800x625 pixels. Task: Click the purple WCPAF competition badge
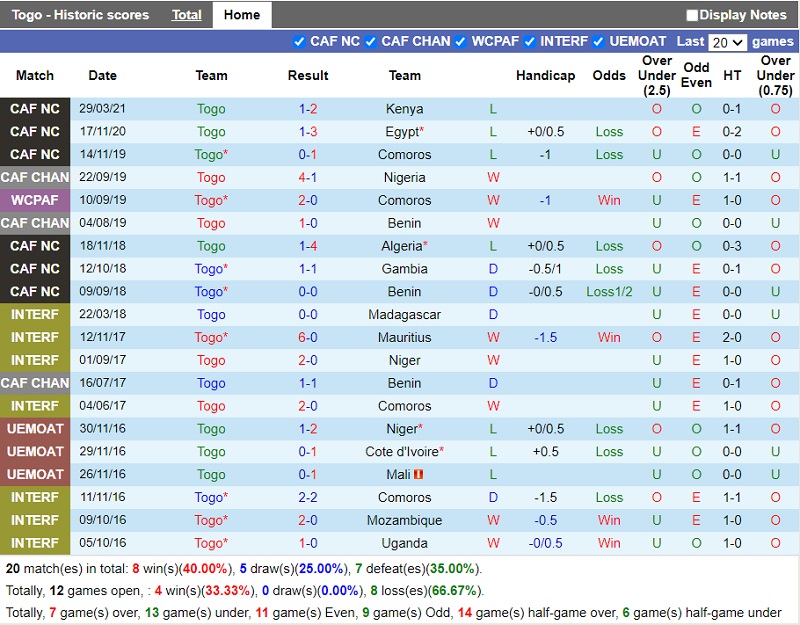(x=35, y=200)
